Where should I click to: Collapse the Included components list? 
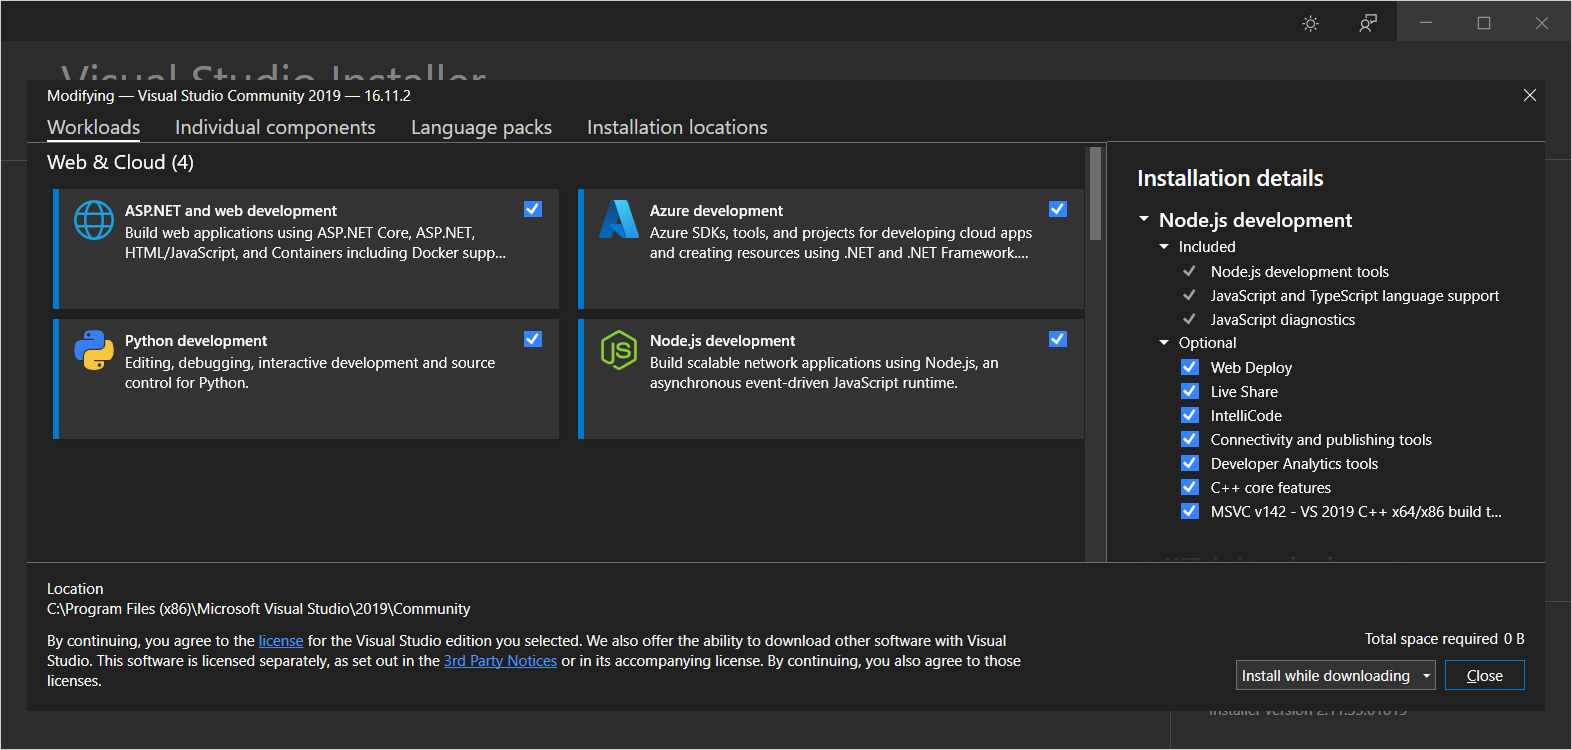click(1164, 247)
